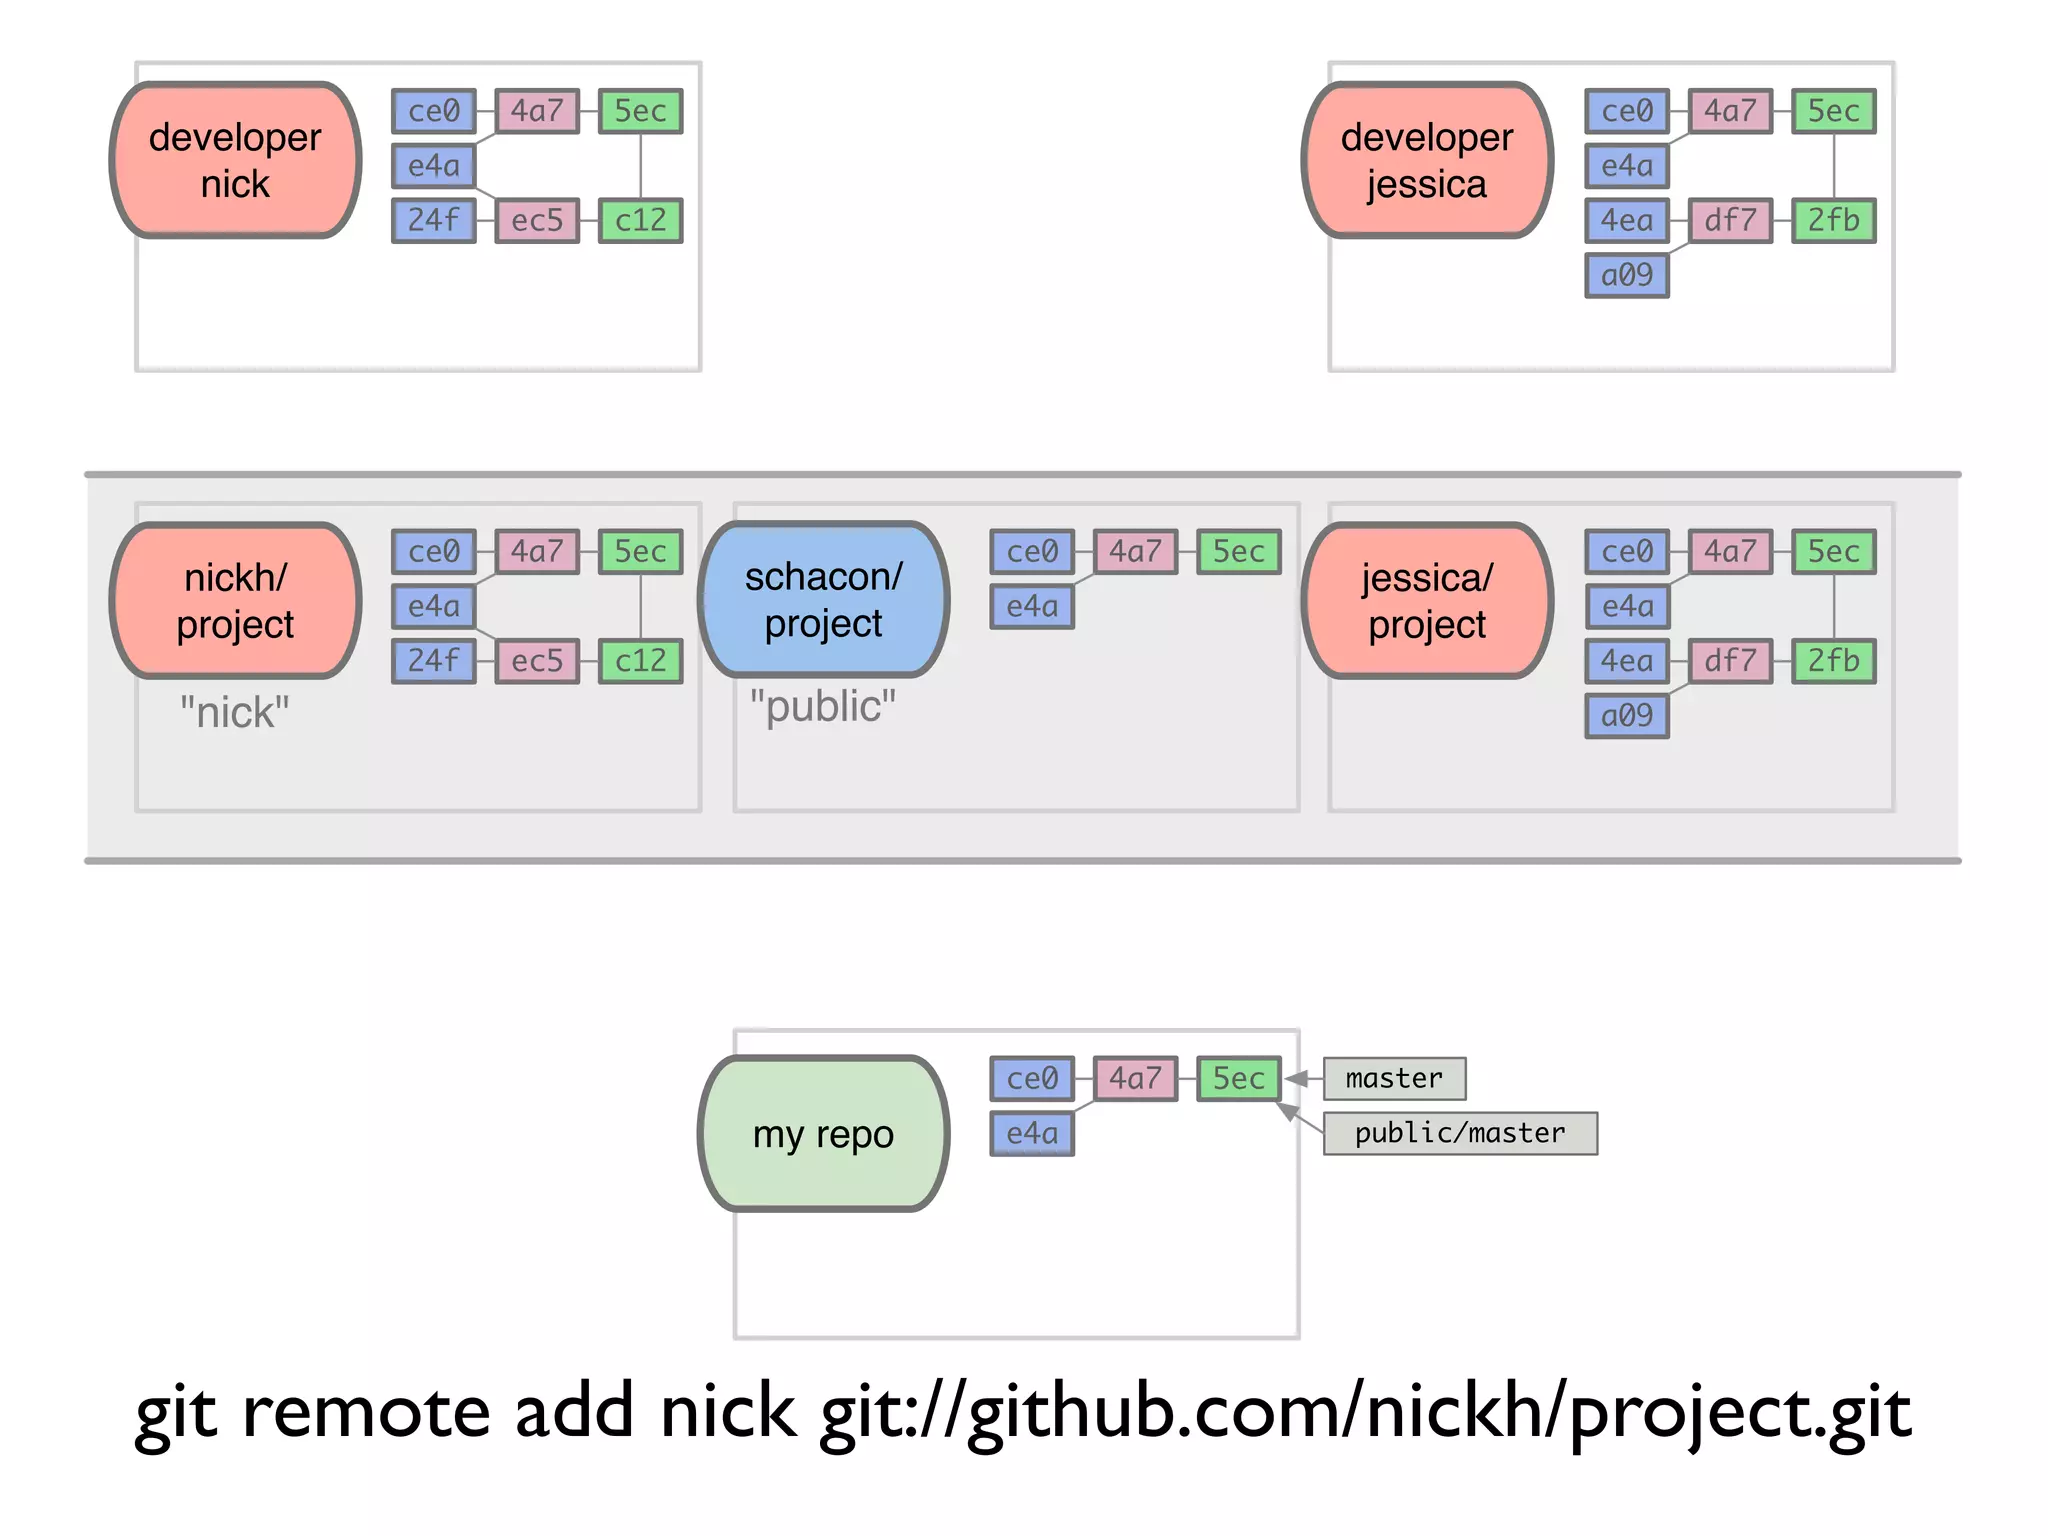Select 24f commit in developer nick box
The image size is (2048, 1536).
tap(434, 220)
